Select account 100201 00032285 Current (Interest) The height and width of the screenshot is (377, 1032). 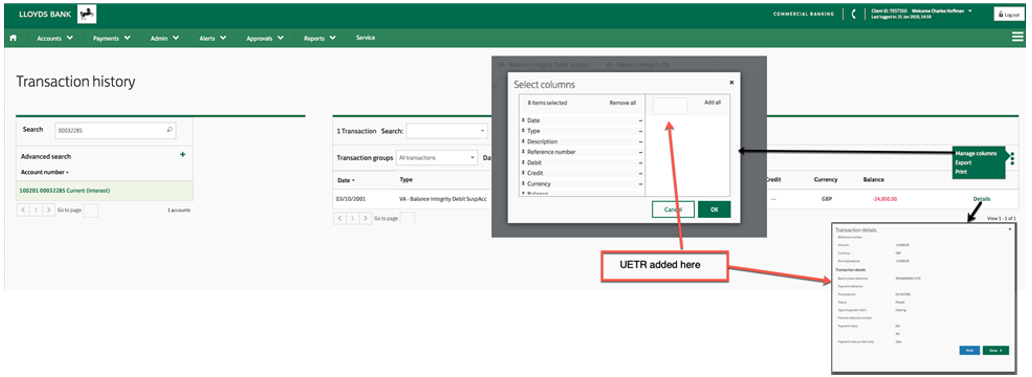(x=105, y=191)
